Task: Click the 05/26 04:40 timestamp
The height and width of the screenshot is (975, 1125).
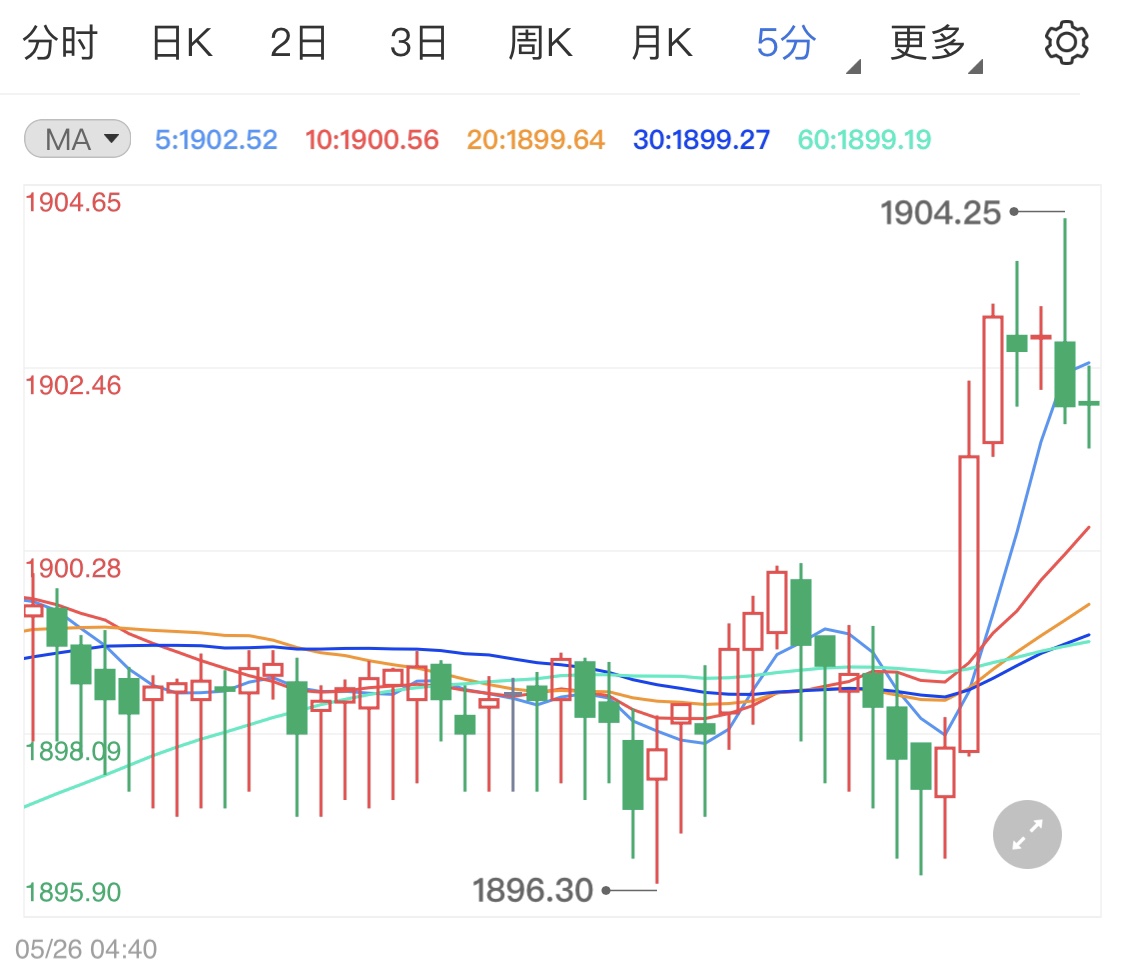Action: coord(86,949)
